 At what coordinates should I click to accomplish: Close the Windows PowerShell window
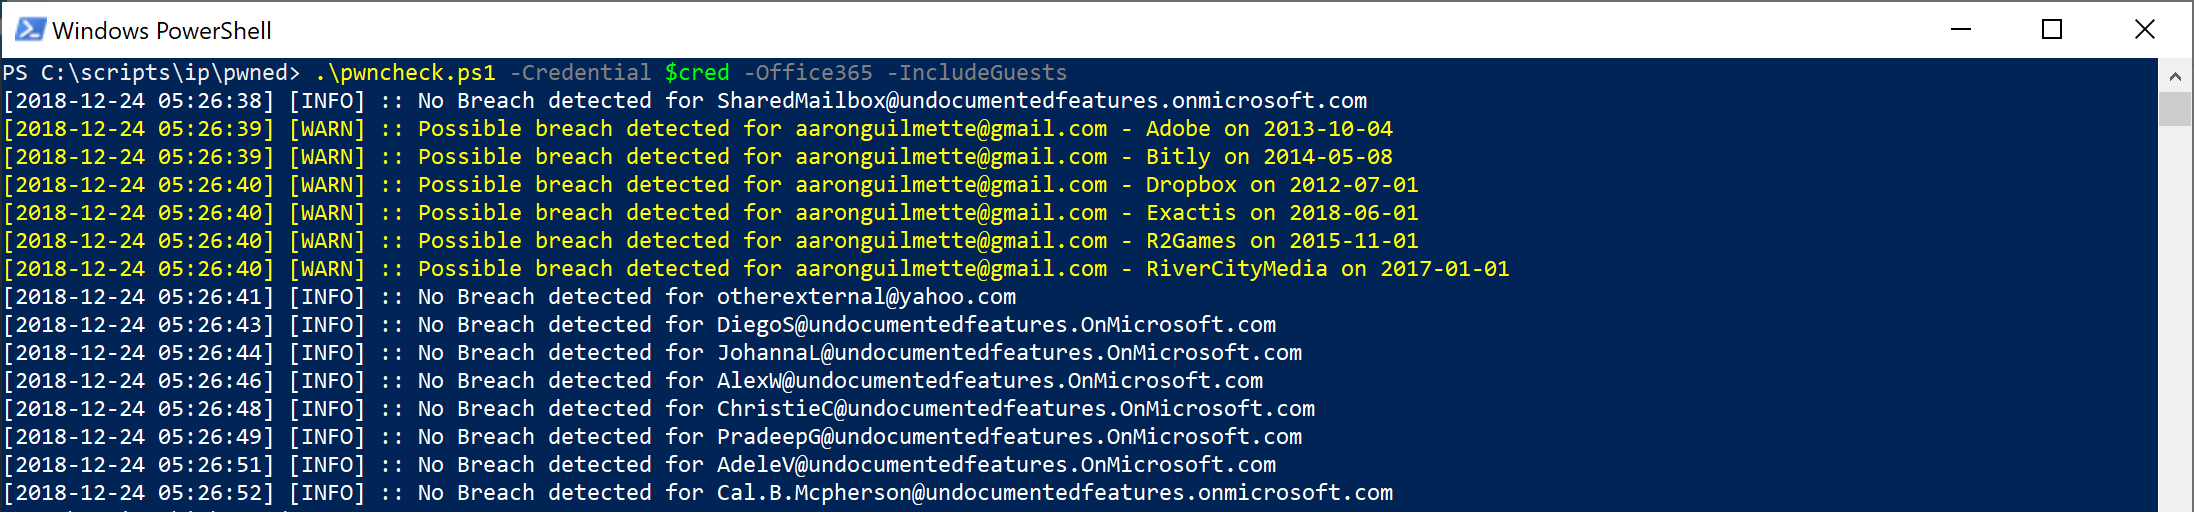tap(2144, 30)
